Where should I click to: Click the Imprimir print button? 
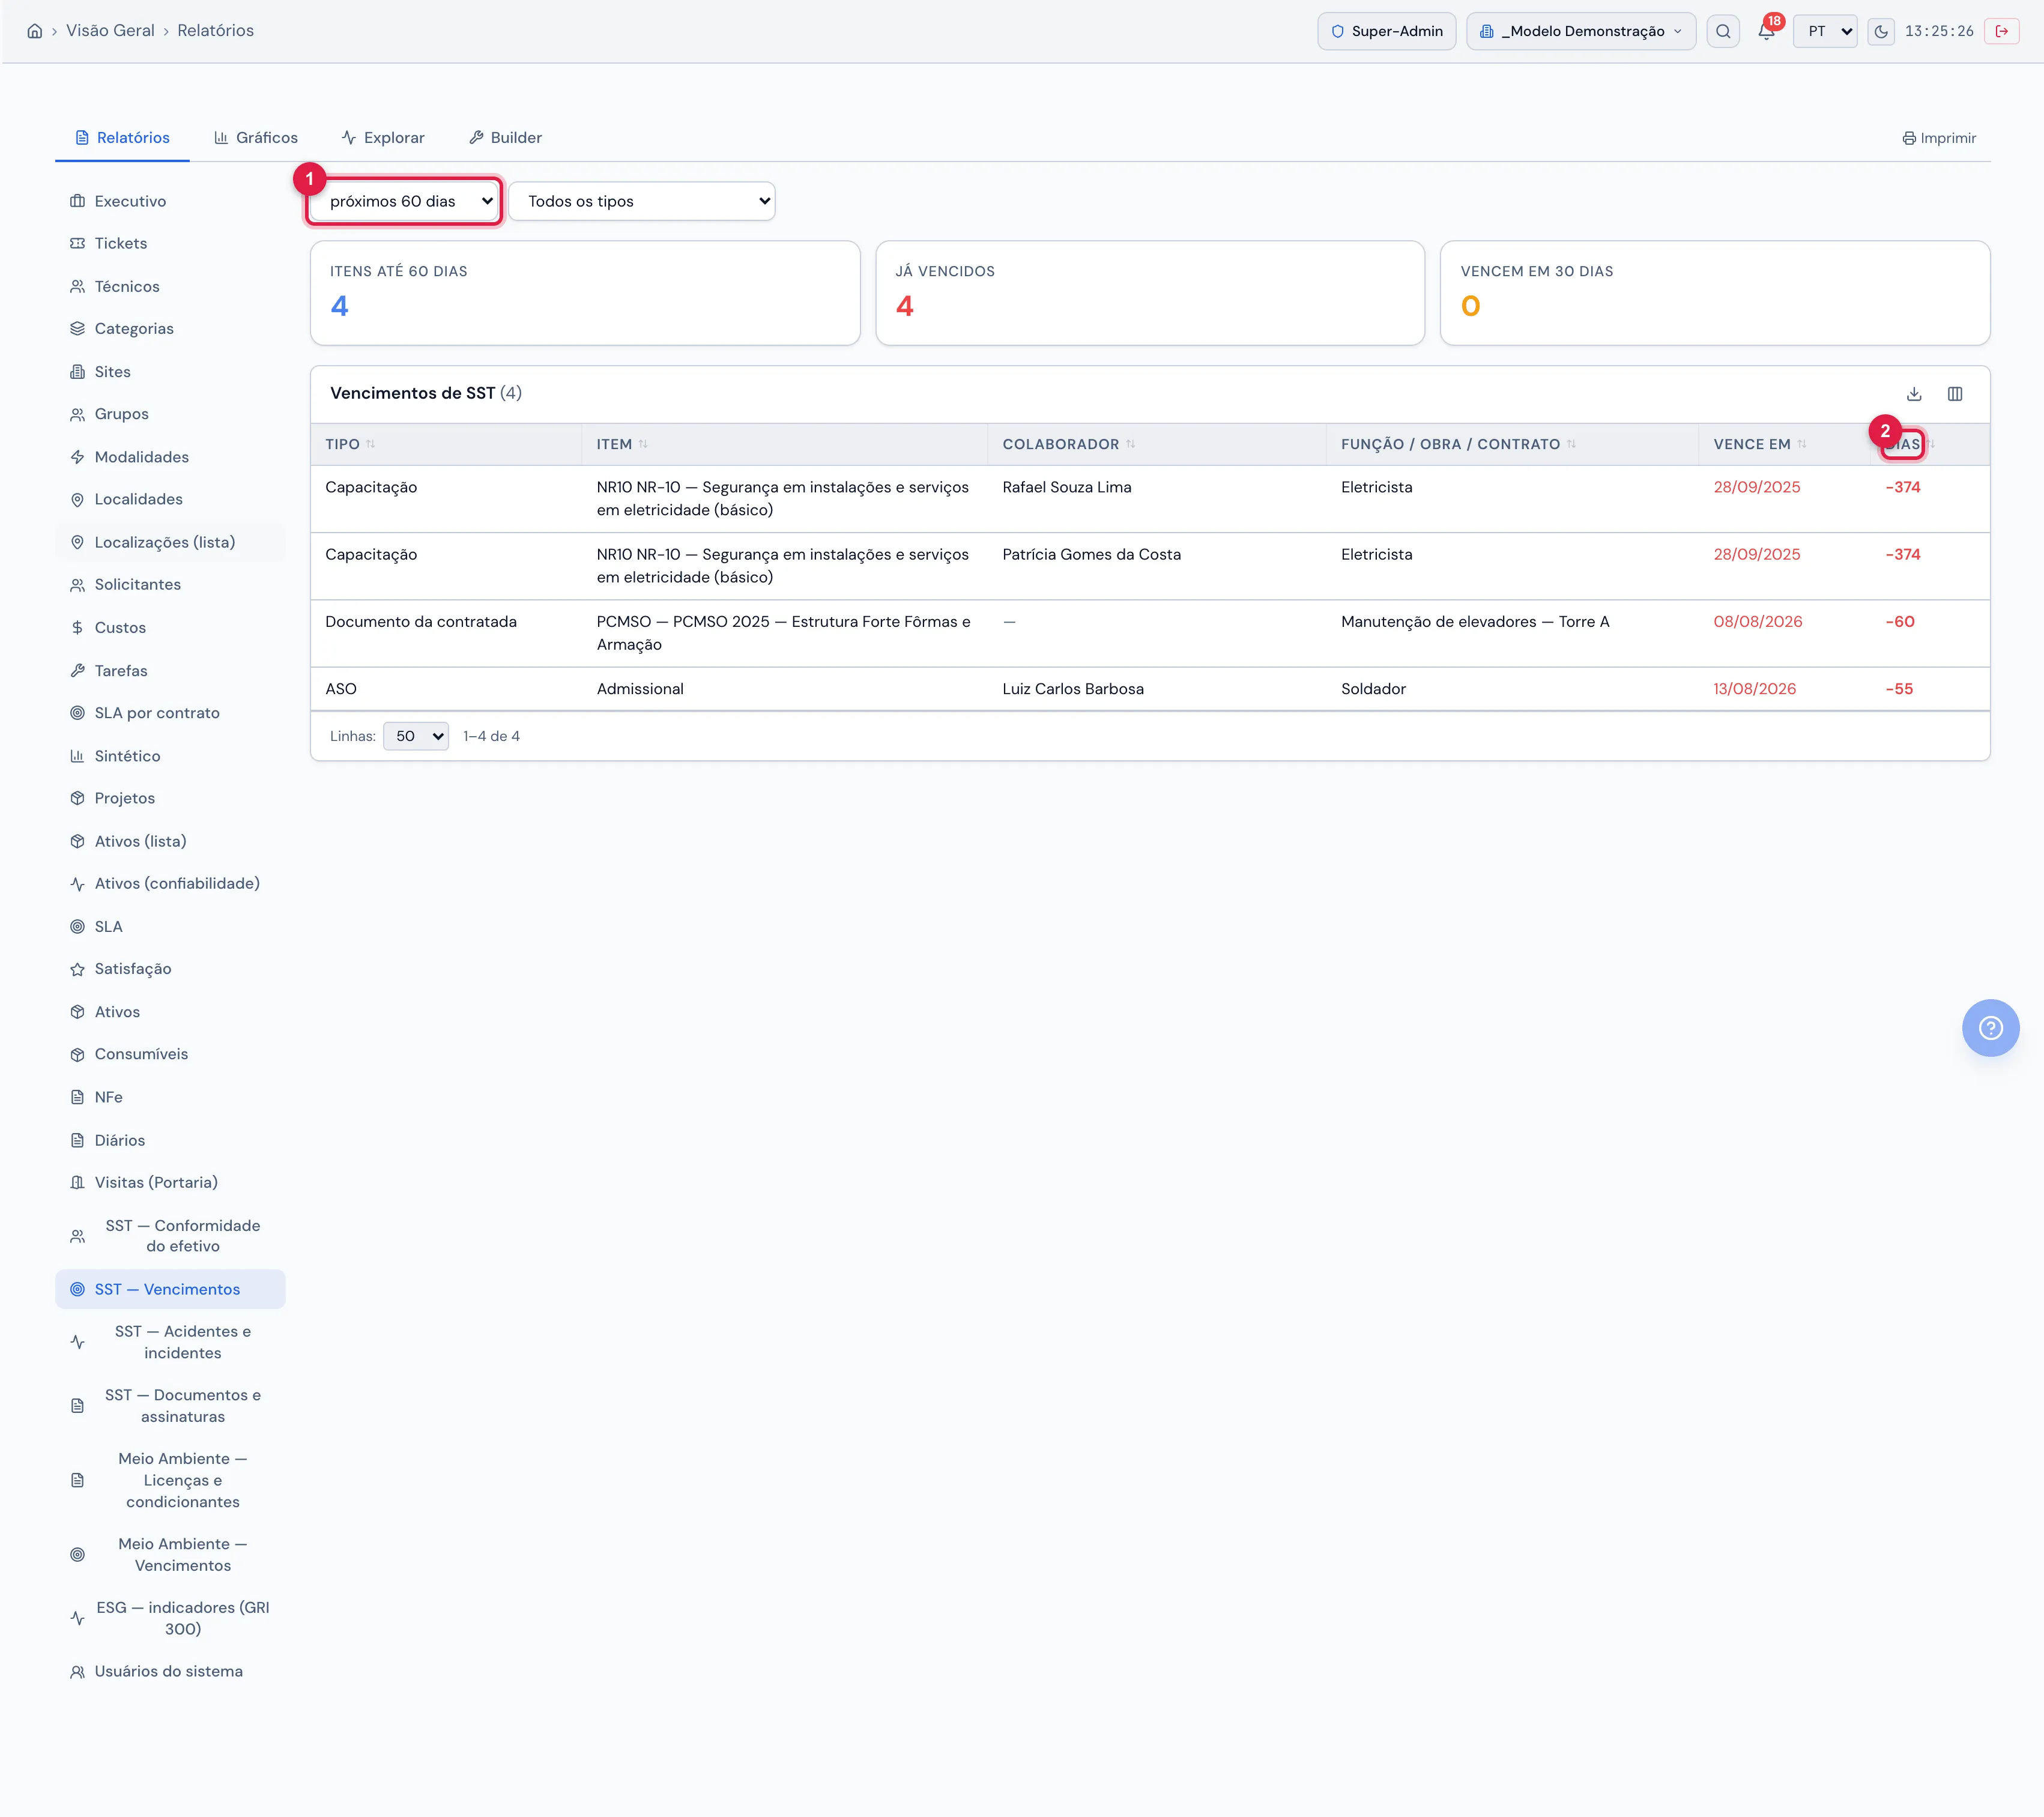tap(1939, 138)
